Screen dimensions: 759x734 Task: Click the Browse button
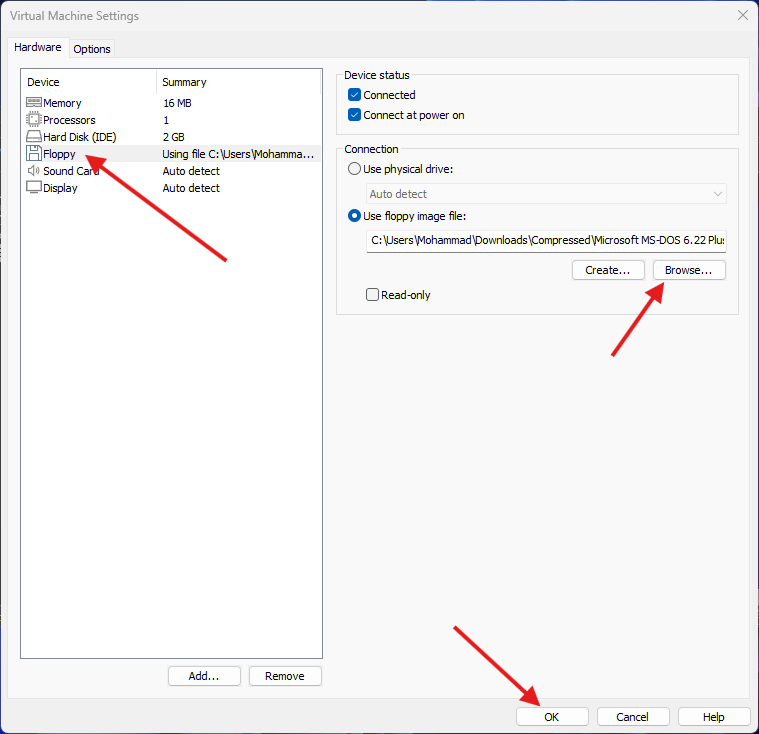[x=689, y=270]
